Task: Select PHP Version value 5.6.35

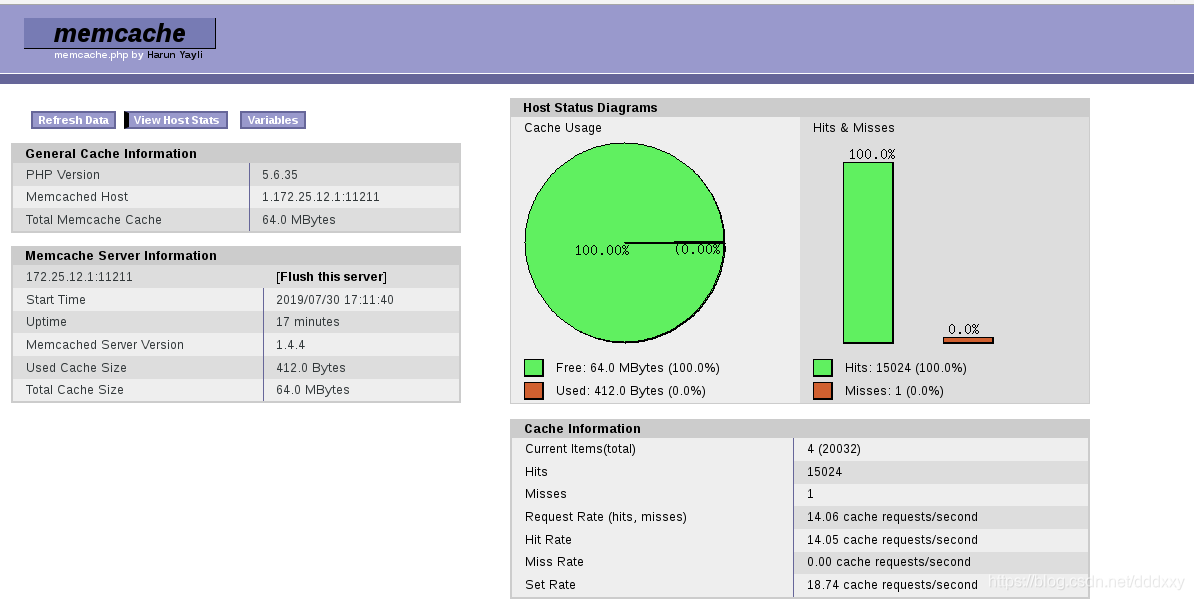Action: click(279, 174)
